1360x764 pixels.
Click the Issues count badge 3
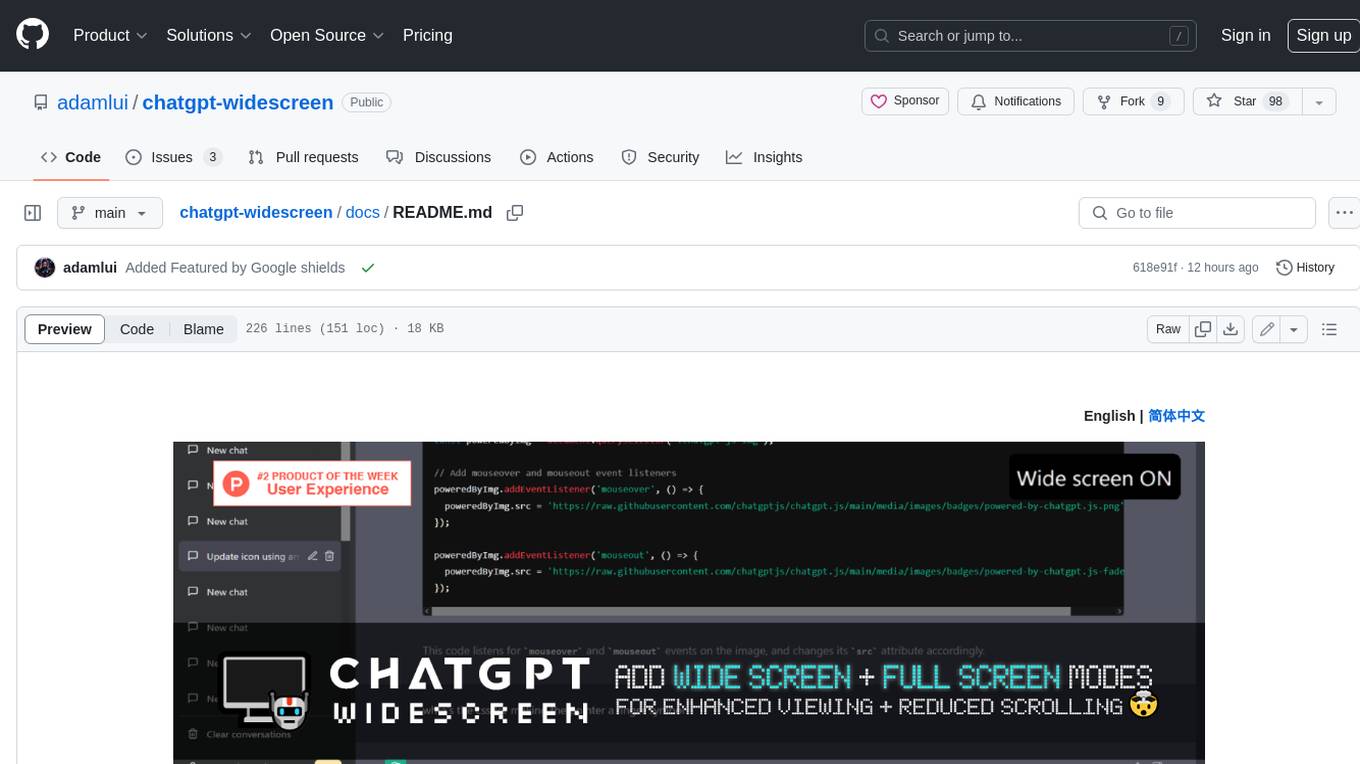click(212, 157)
